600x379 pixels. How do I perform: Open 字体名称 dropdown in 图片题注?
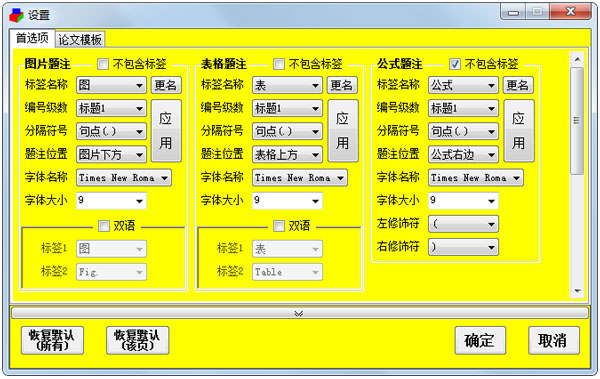pyautogui.click(x=124, y=178)
